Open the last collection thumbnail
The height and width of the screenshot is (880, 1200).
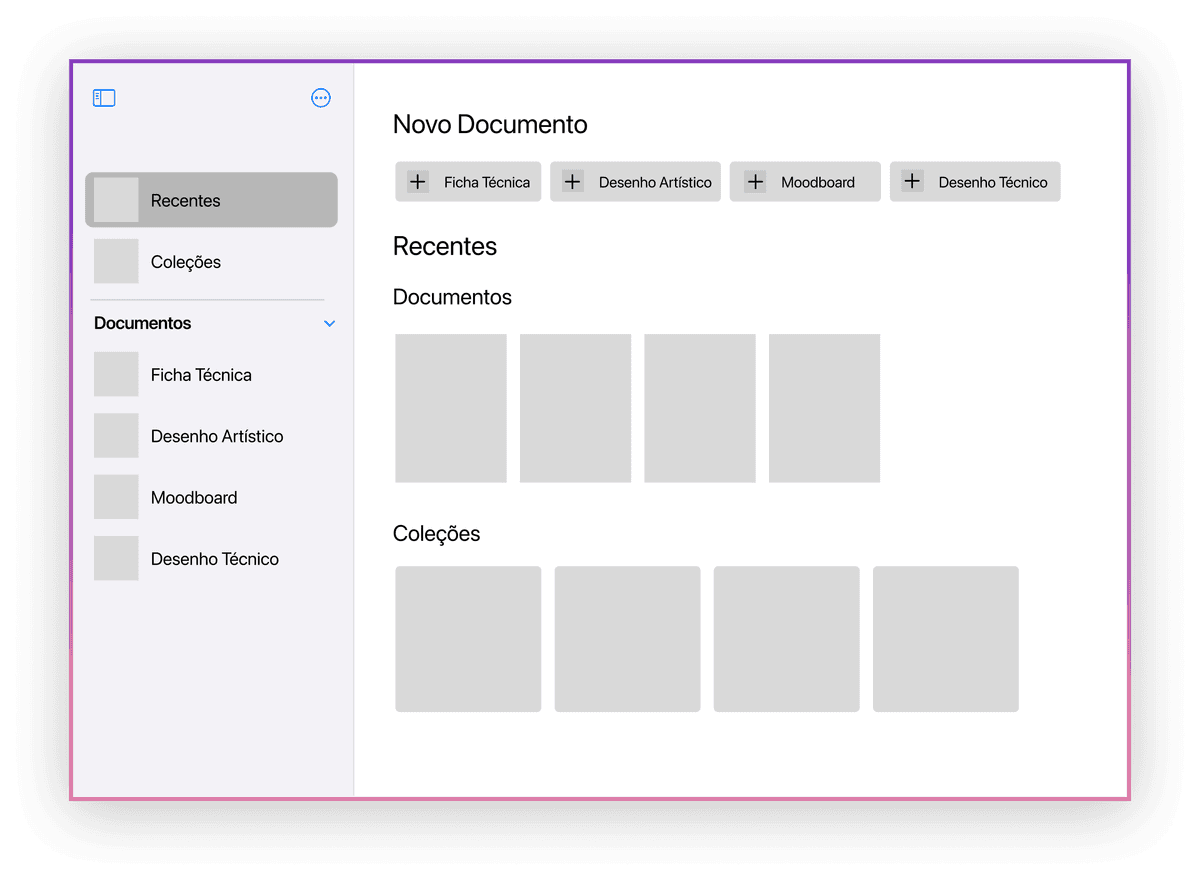click(x=945, y=639)
